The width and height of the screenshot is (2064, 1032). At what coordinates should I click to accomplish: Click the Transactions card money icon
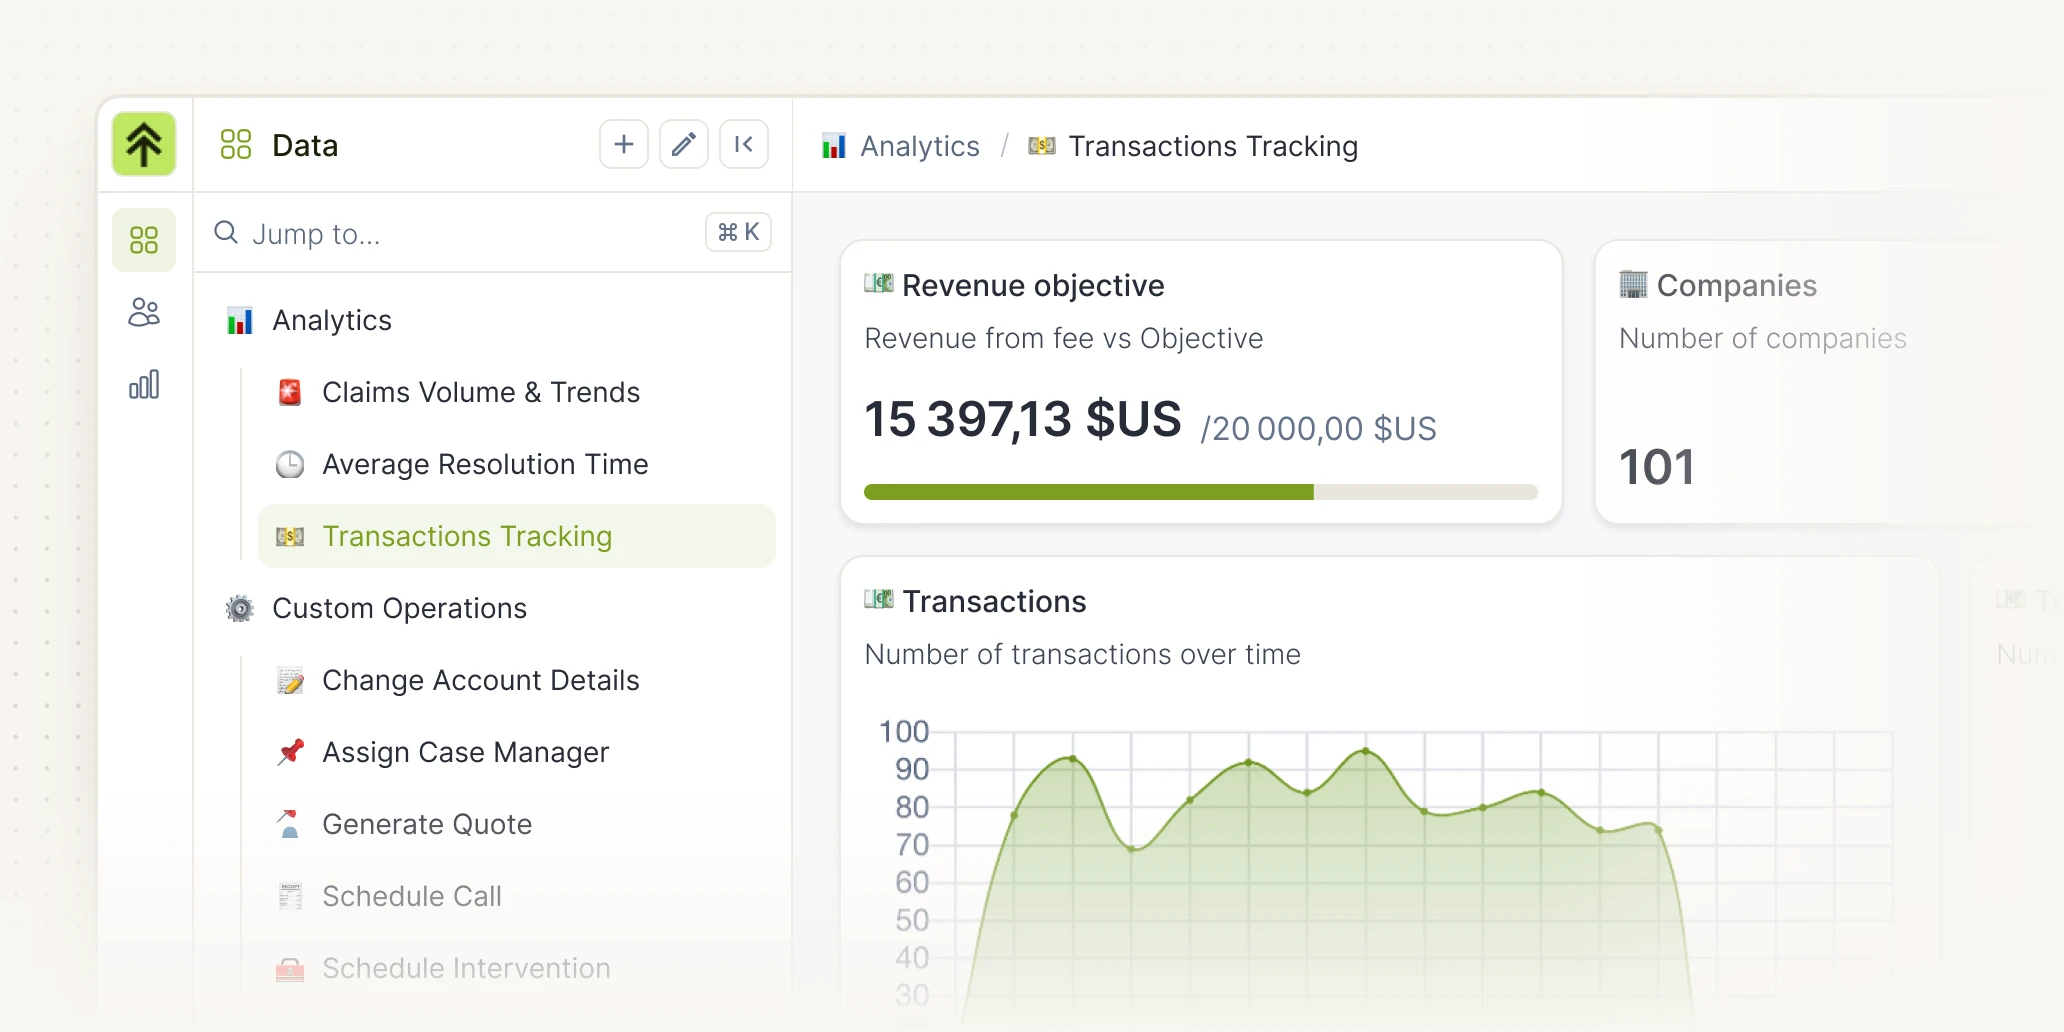click(x=879, y=600)
